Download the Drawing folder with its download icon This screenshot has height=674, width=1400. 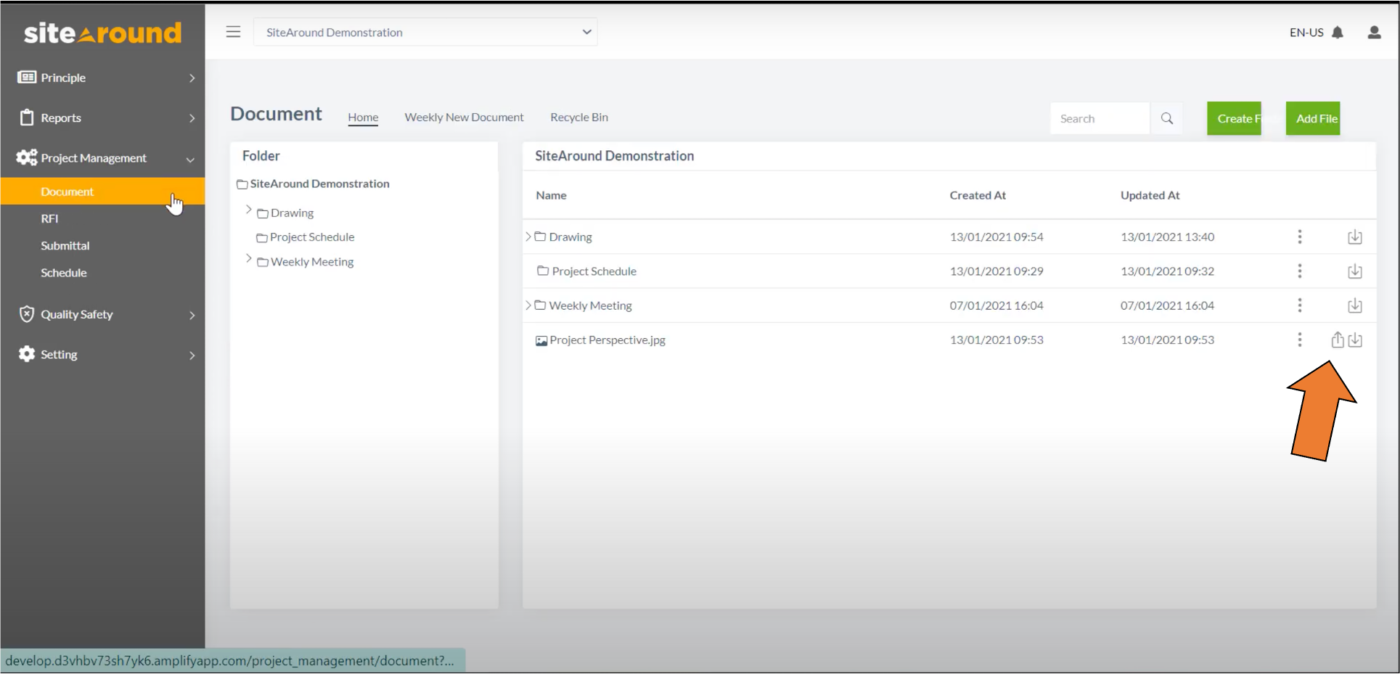click(x=1355, y=236)
